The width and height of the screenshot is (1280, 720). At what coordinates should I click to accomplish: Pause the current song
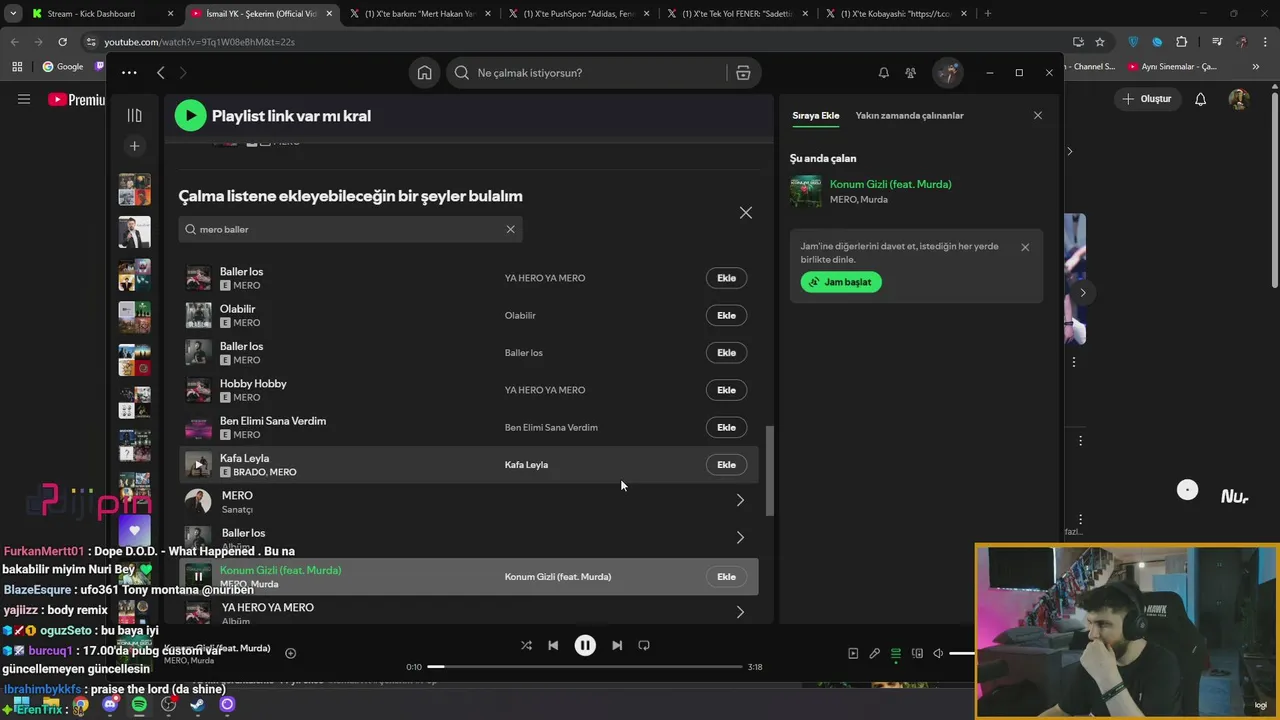pyautogui.click(x=585, y=646)
